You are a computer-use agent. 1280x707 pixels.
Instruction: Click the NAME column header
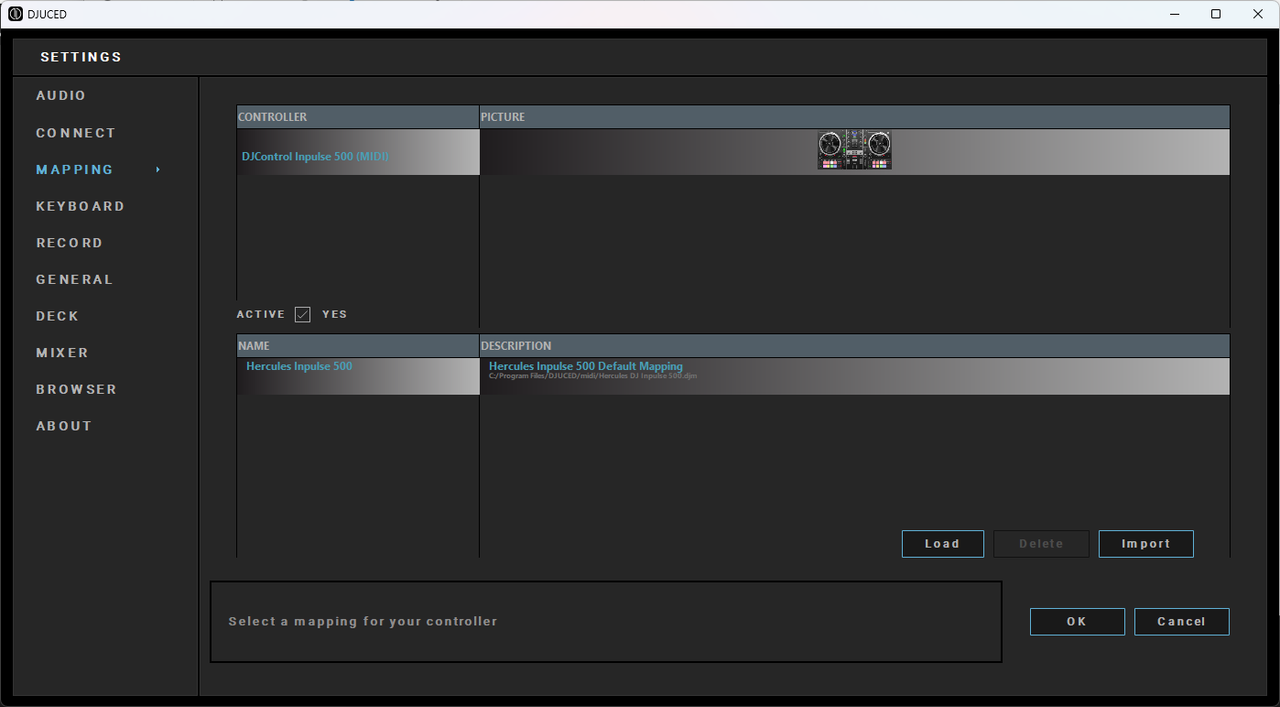(358, 346)
